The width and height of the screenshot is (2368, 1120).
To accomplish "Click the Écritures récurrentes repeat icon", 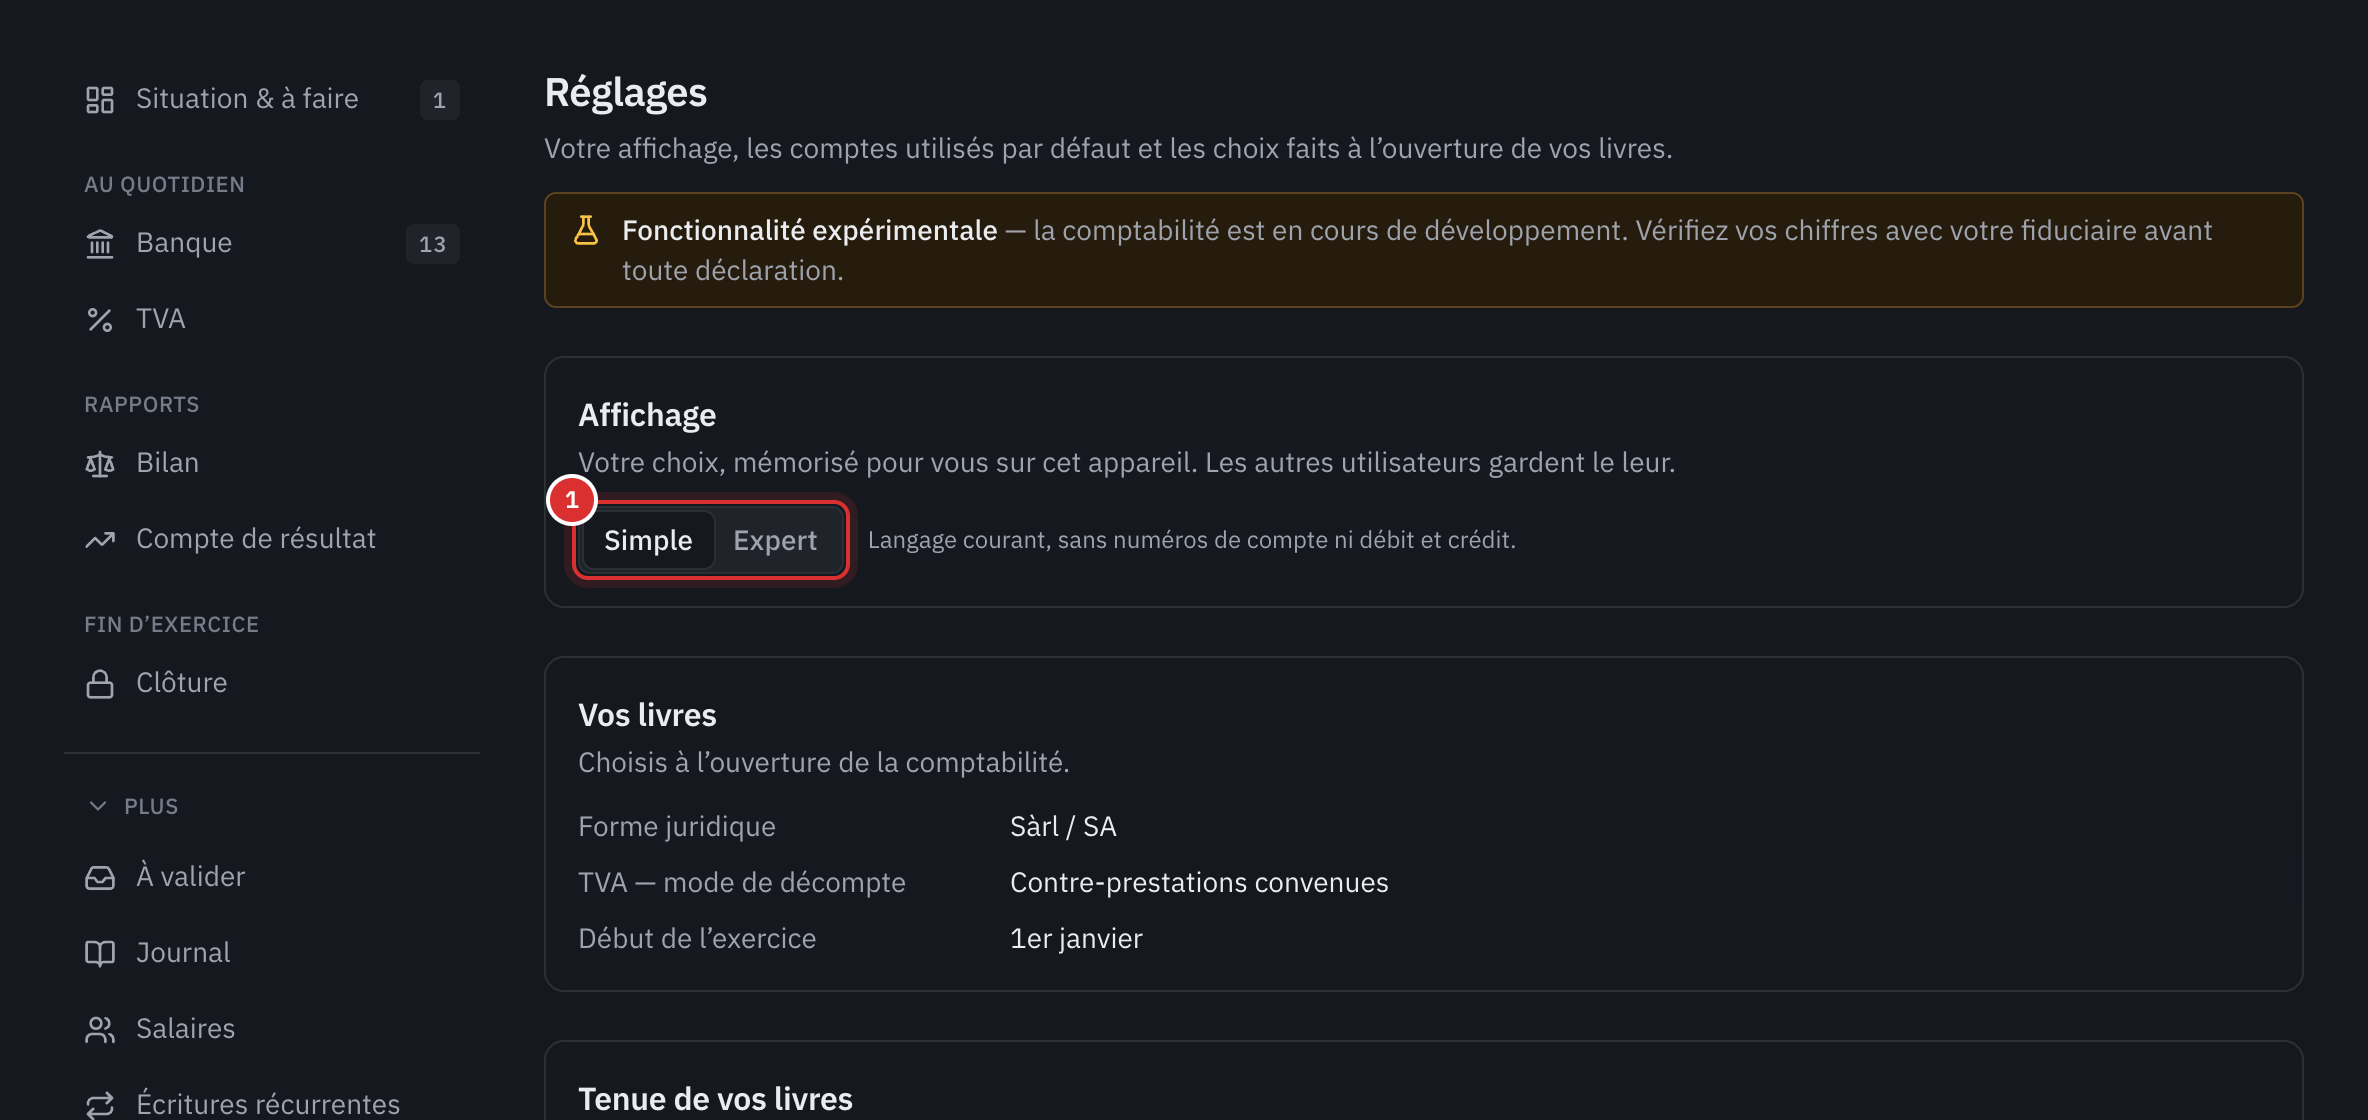I will (100, 1104).
